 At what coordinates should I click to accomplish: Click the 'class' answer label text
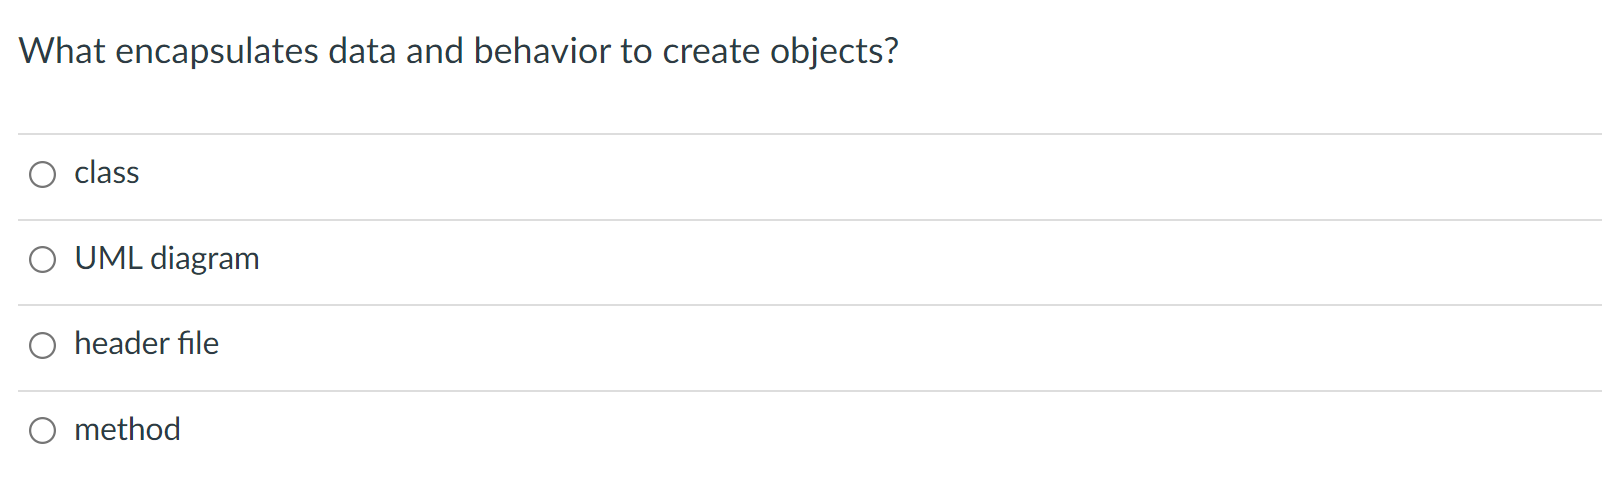(x=107, y=173)
